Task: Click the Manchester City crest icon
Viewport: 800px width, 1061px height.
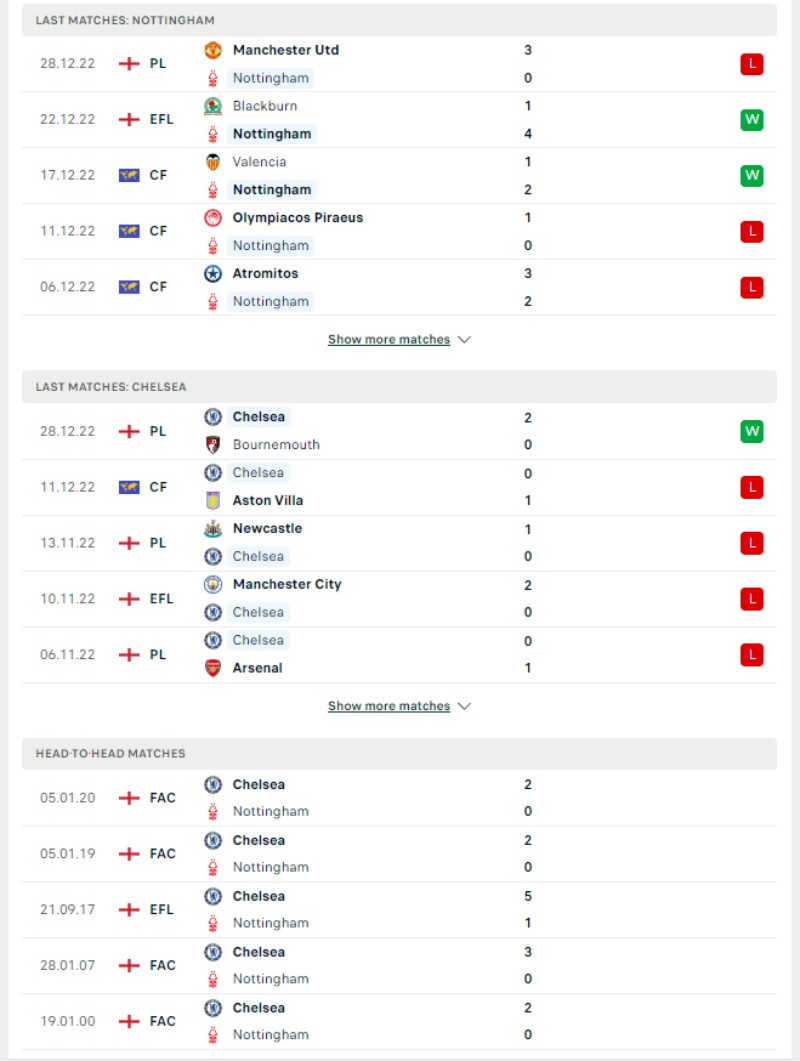Action: click(213, 584)
